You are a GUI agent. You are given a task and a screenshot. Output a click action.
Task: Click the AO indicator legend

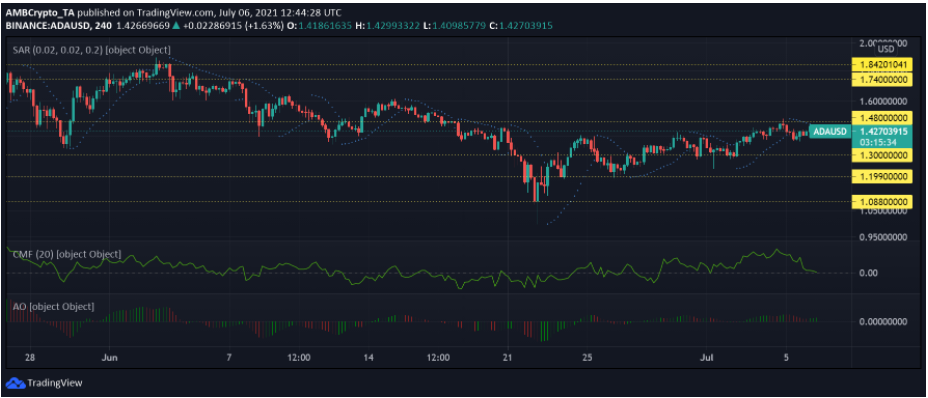coord(53,307)
